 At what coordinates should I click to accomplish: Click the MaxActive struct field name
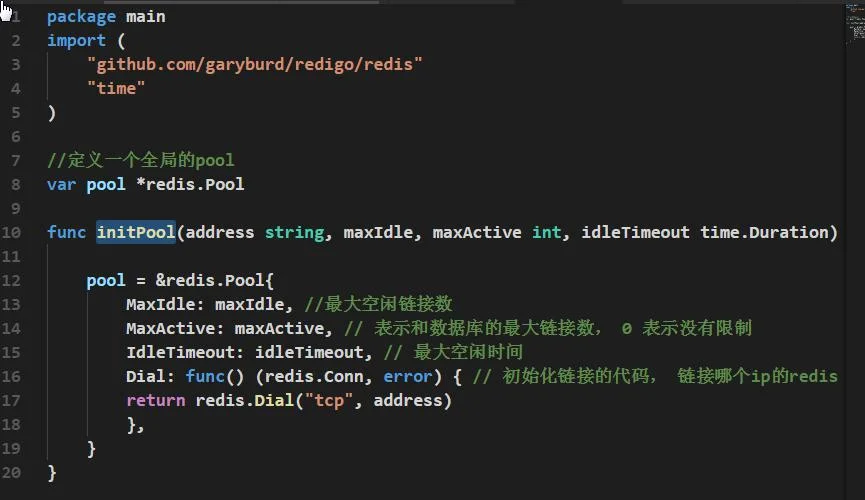[170, 329]
